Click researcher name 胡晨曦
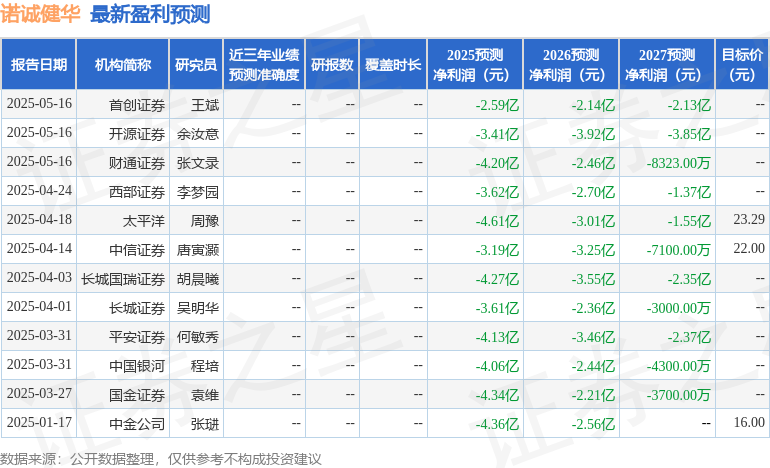The height and width of the screenshot is (468, 770). pos(198,279)
